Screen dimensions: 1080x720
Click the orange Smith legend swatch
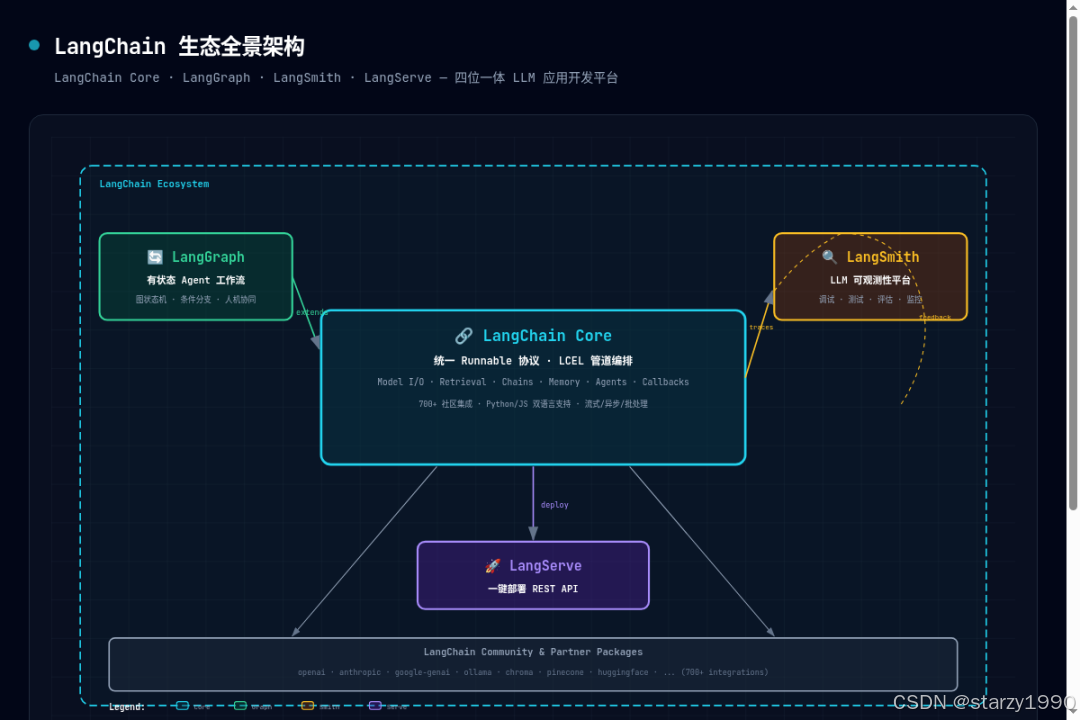pyautogui.click(x=308, y=706)
